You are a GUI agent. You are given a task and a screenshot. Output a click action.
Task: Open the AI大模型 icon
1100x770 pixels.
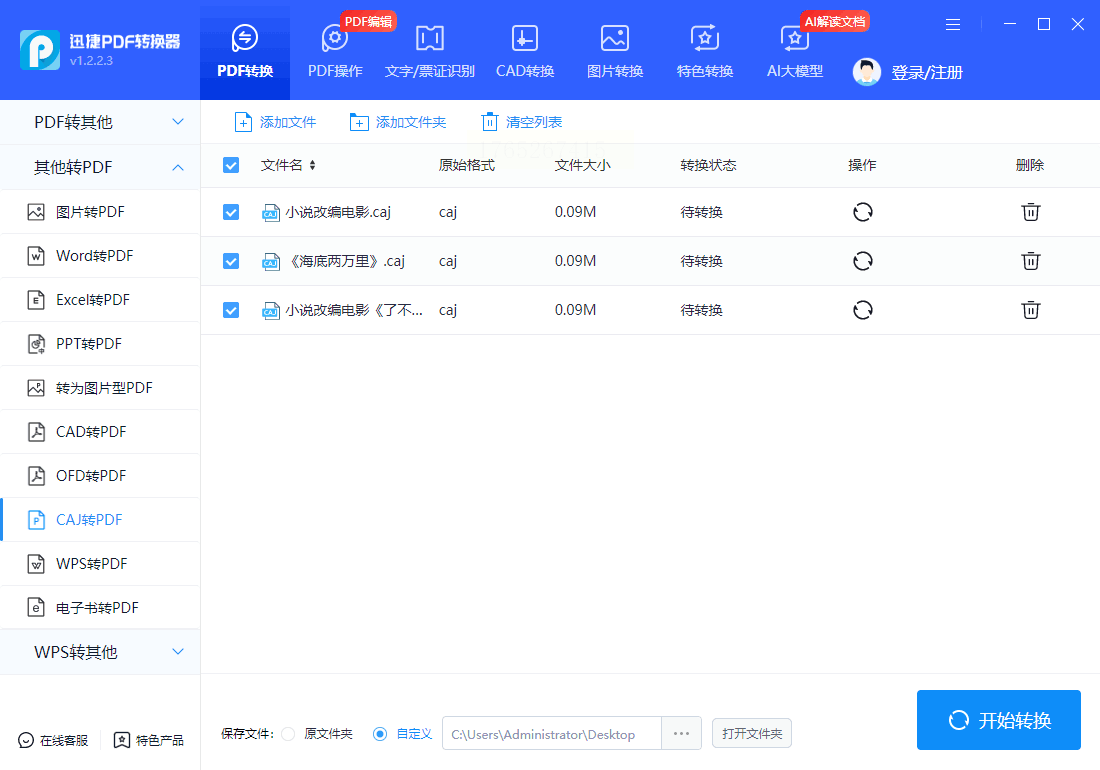[x=795, y=40]
